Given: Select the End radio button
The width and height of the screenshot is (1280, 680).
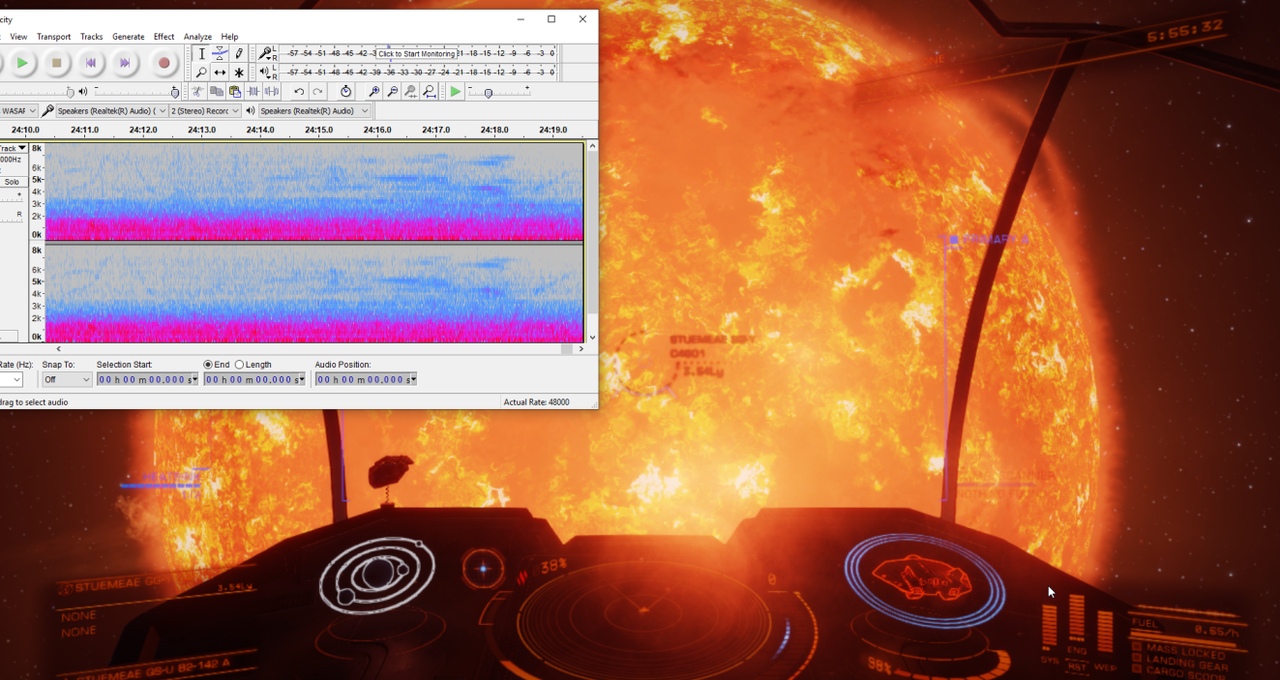Looking at the screenshot, I should coord(208,365).
